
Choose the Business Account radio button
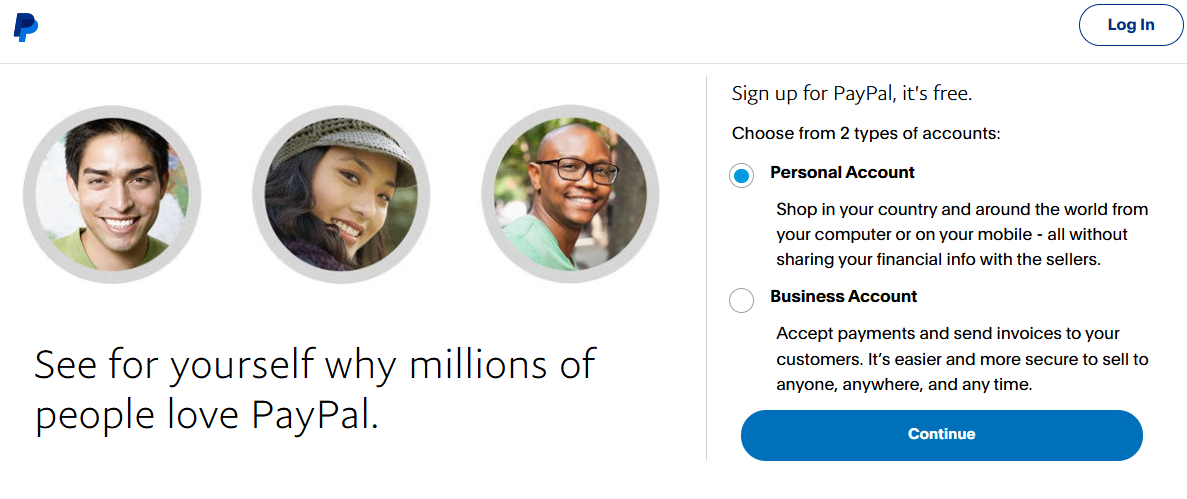(741, 300)
